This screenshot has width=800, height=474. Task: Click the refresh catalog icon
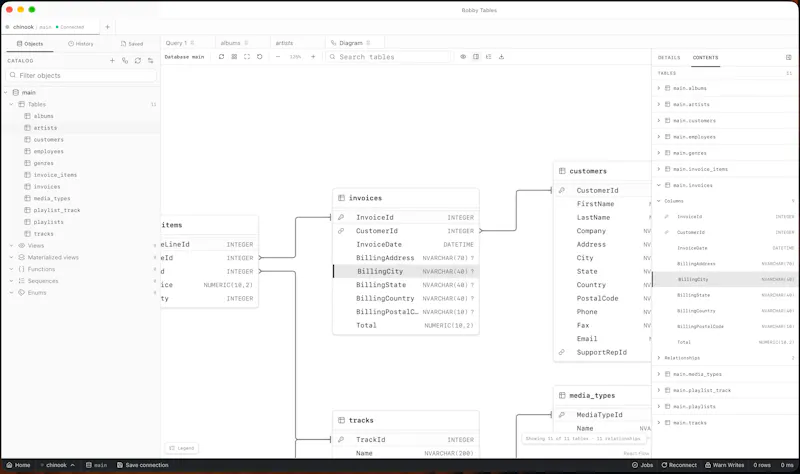138,60
